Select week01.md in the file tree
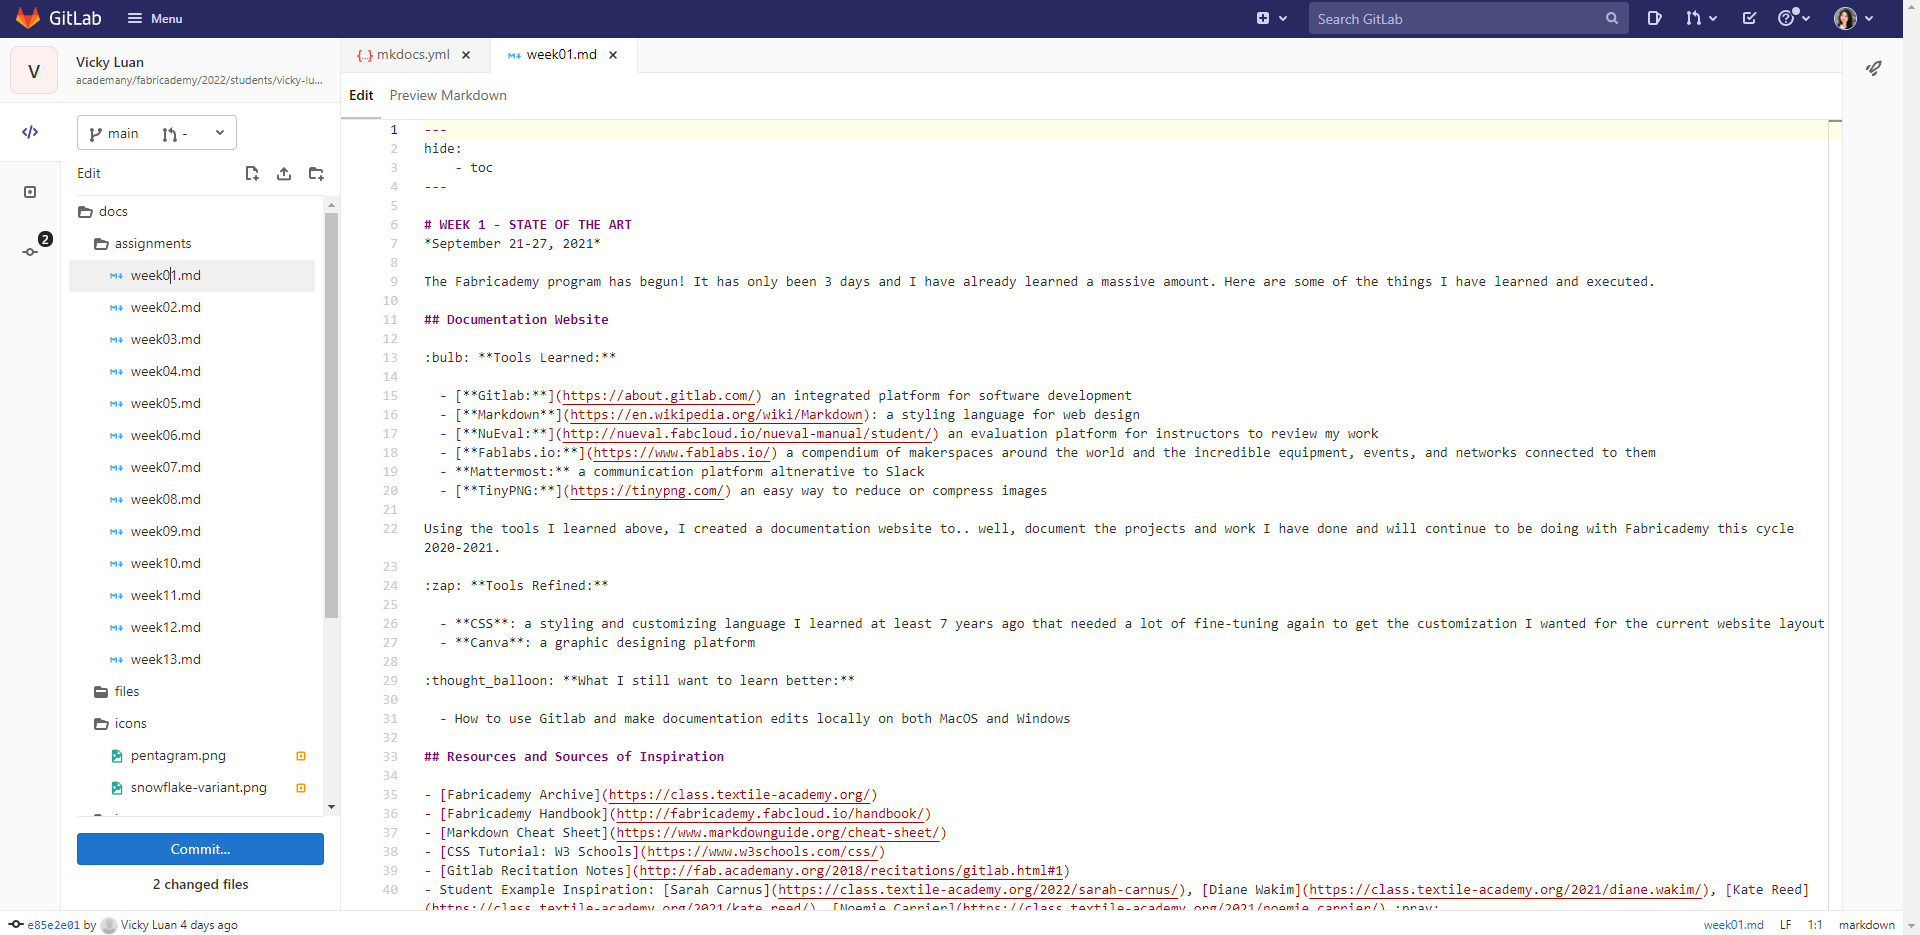Image resolution: width=1920 pixels, height=935 pixels. pyautogui.click(x=192, y=275)
